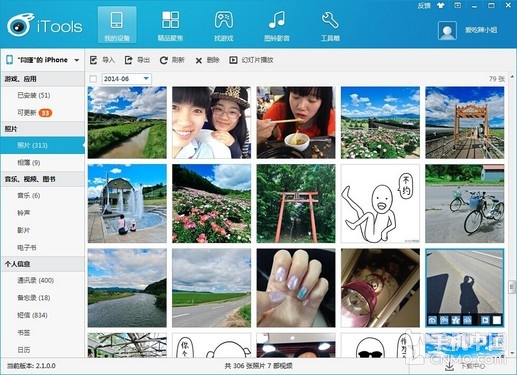The width and height of the screenshot is (517, 375).
Task: Open the 2014-06 date dropdown
Action: coord(126,79)
